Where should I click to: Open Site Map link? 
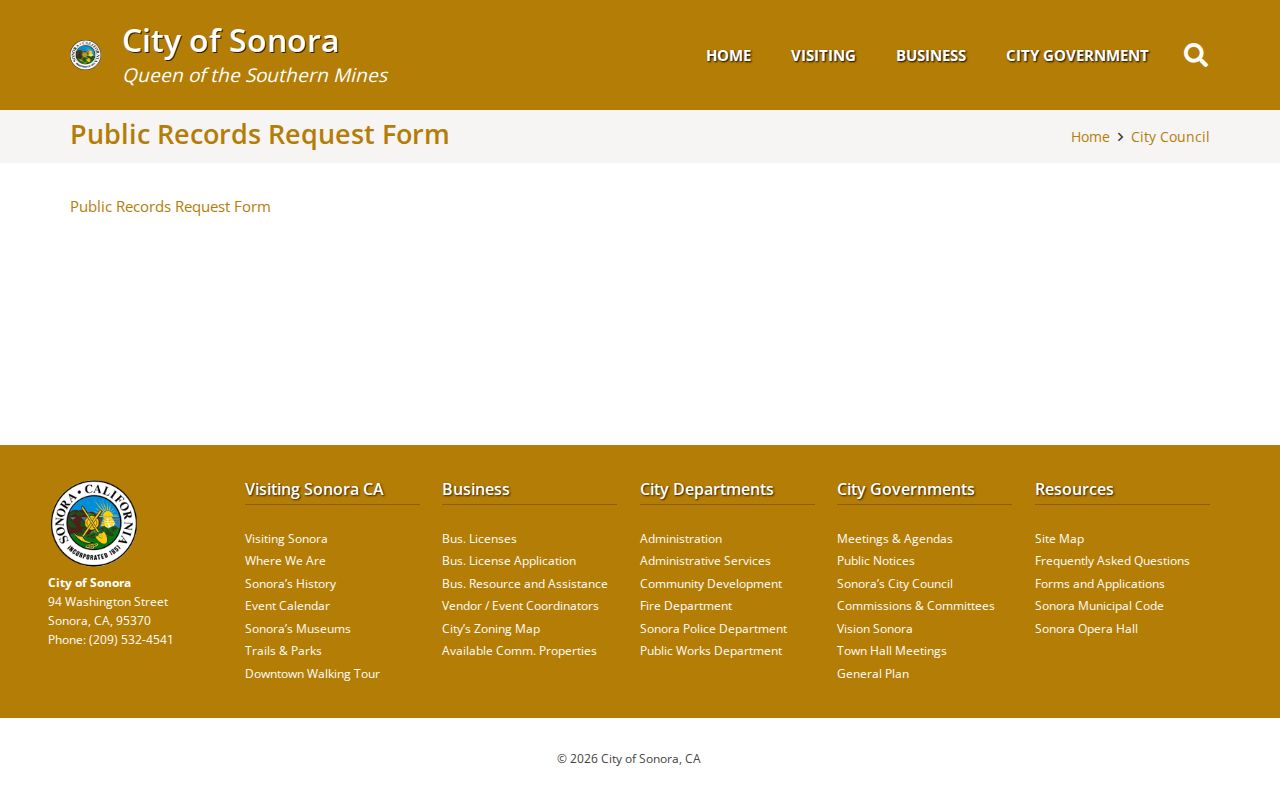click(1059, 539)
